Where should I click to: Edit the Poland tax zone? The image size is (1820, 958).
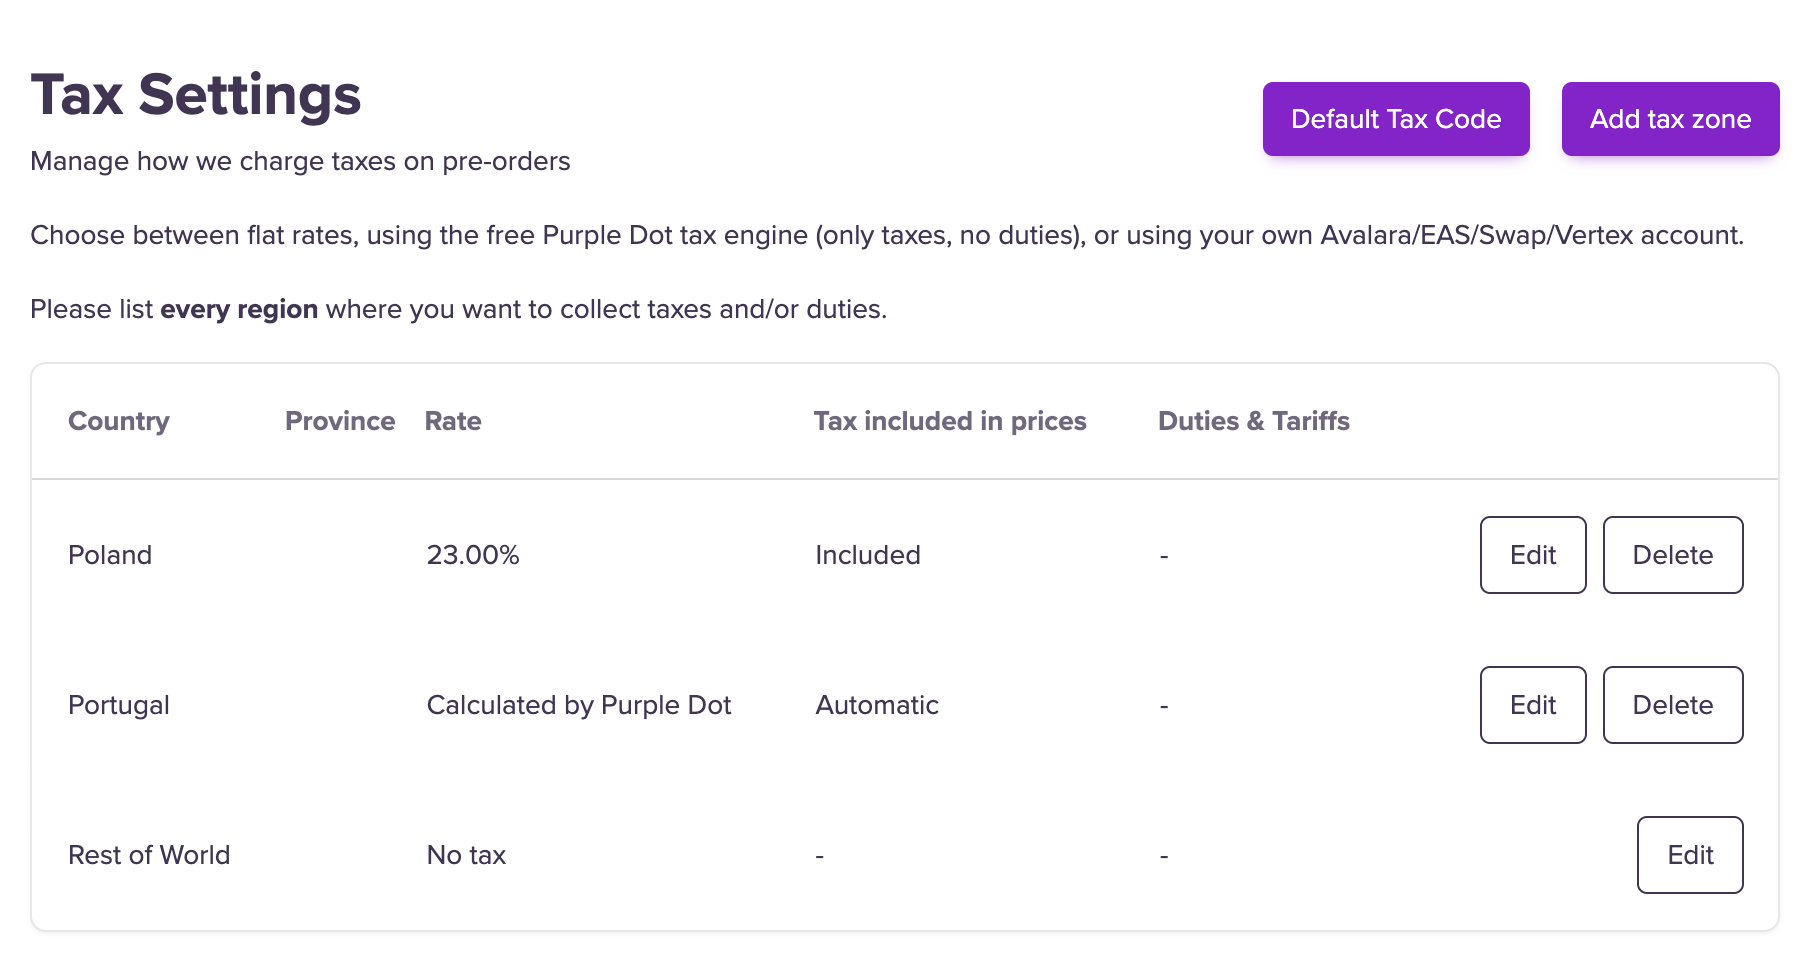(1533, 555)
